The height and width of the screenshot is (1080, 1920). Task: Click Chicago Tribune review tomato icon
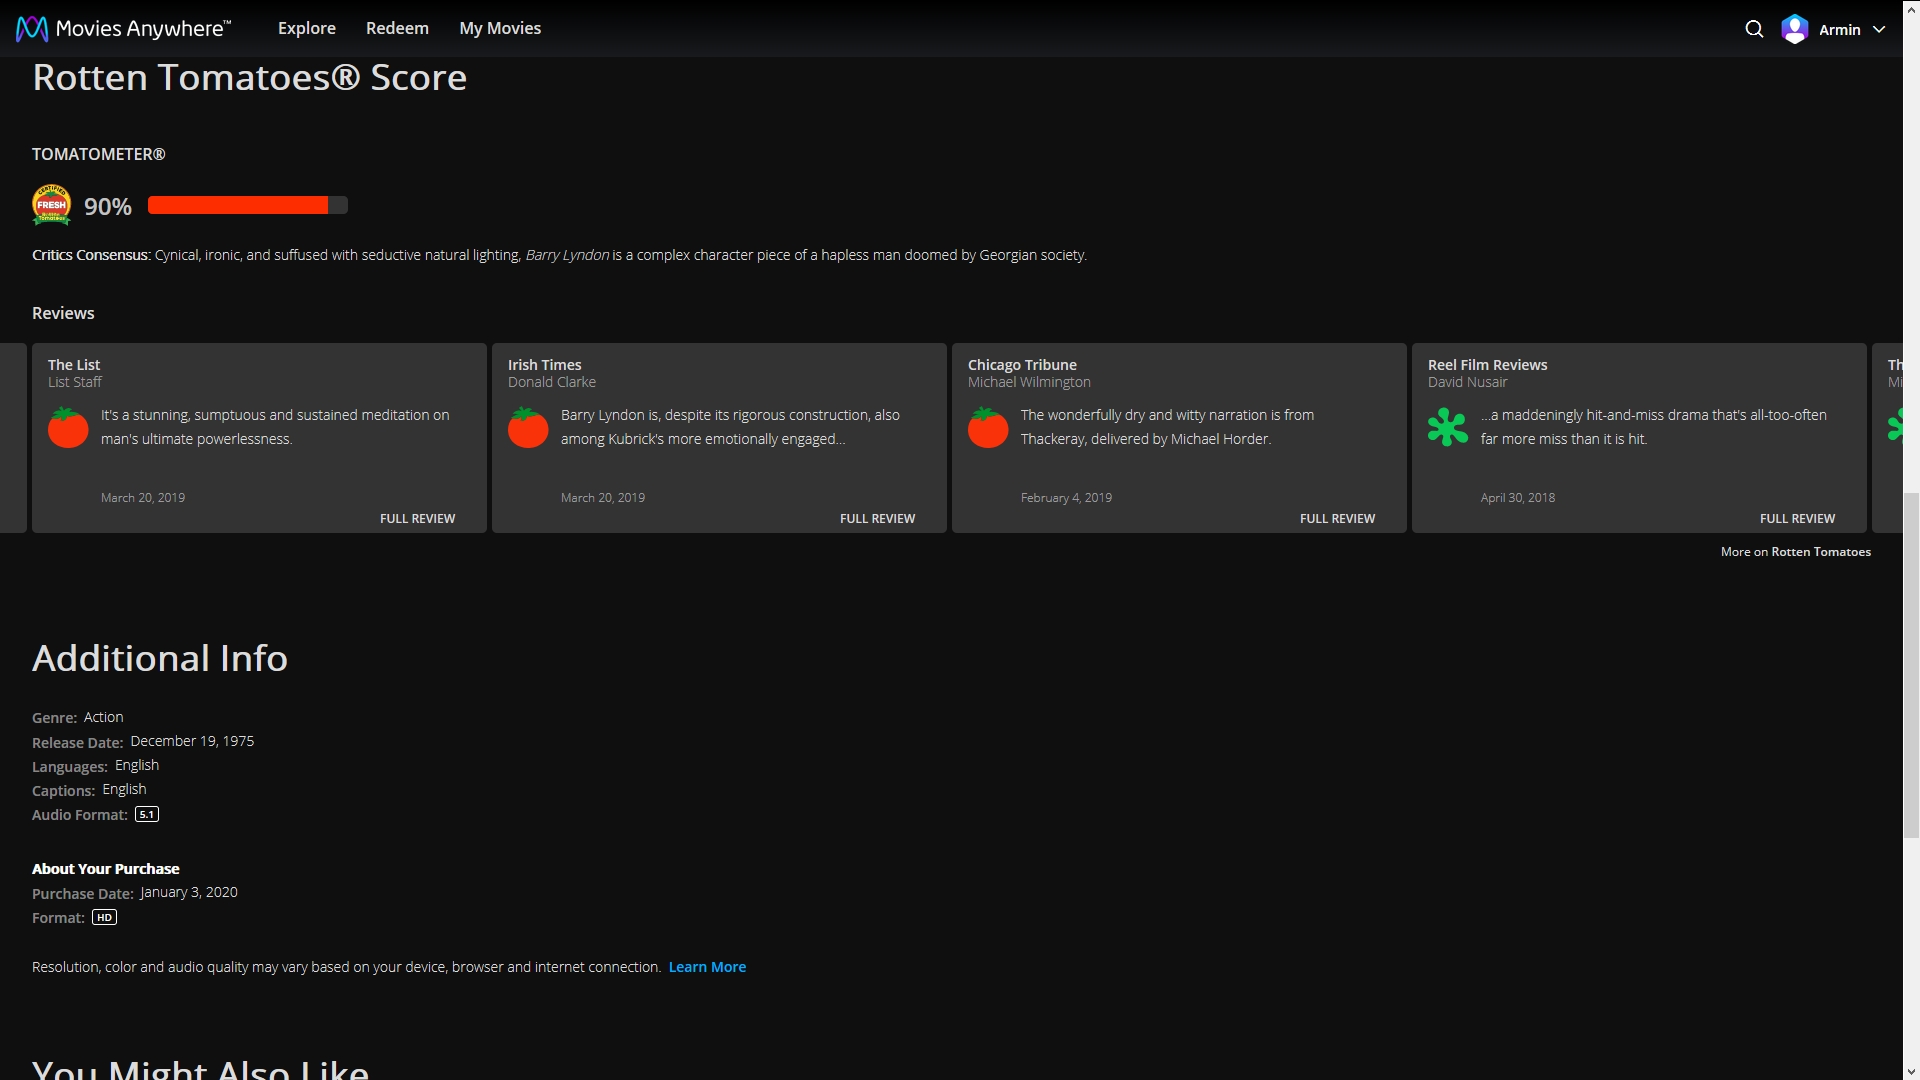click(988, 428)
